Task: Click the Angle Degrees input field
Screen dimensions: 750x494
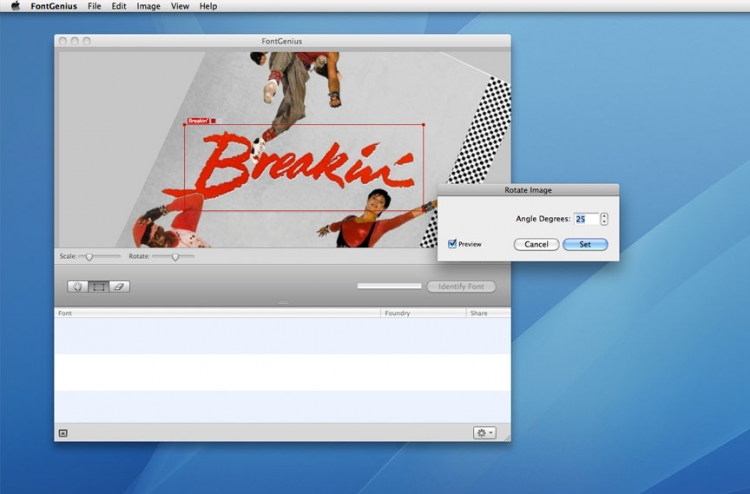Action: click(586, 219)
